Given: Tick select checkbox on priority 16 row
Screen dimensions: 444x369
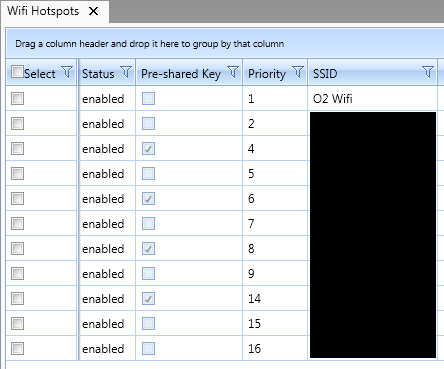Looking at the screenshot, I should 17,349.
